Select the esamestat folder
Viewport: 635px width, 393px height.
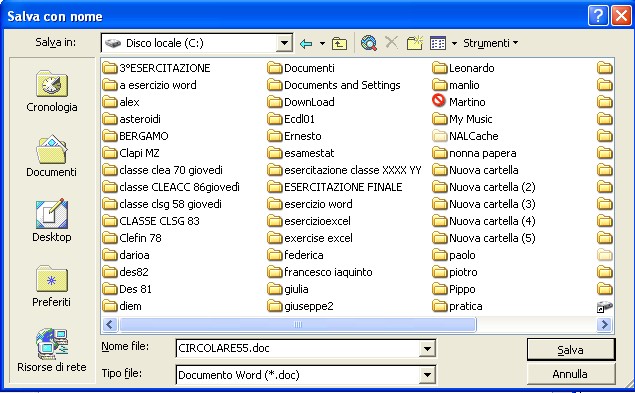click(301, 153)
